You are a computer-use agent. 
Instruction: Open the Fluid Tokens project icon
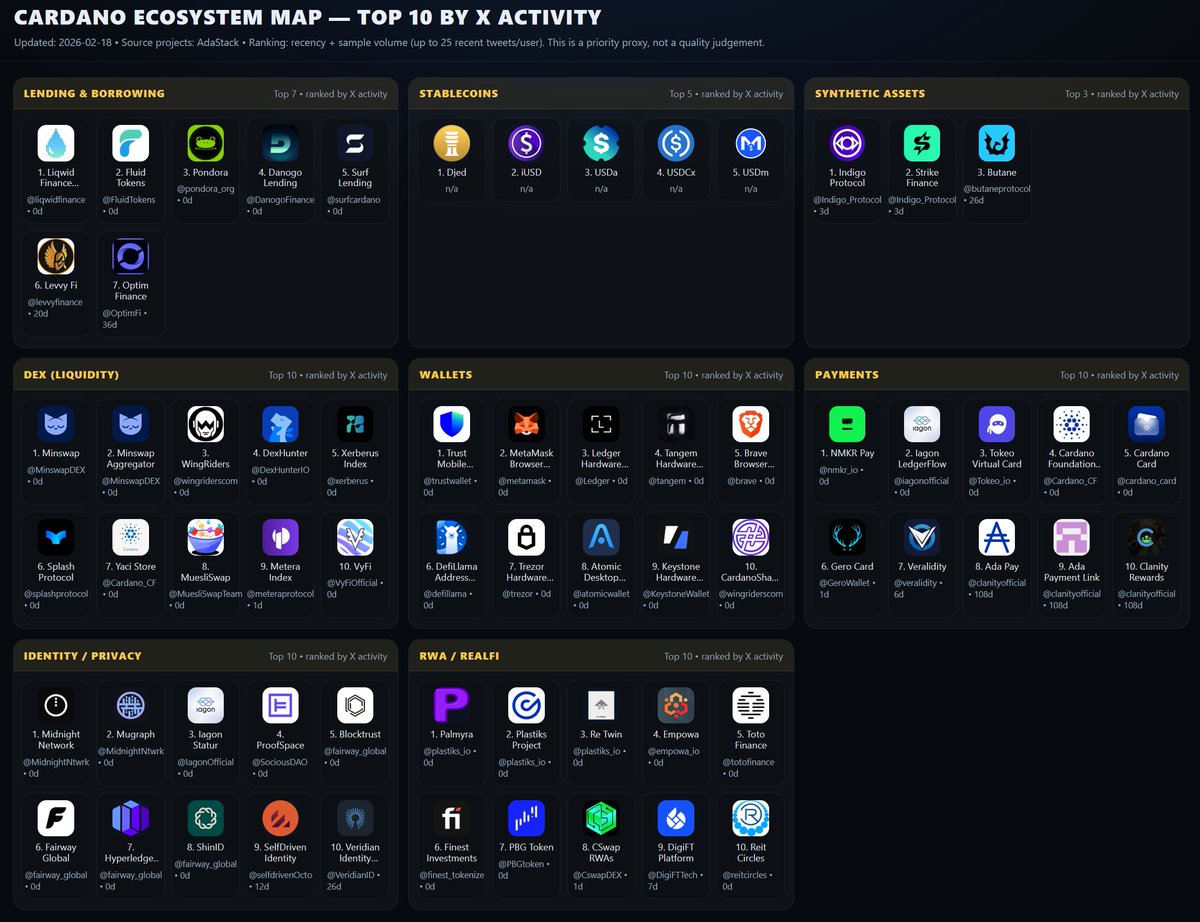coord(131,143)
